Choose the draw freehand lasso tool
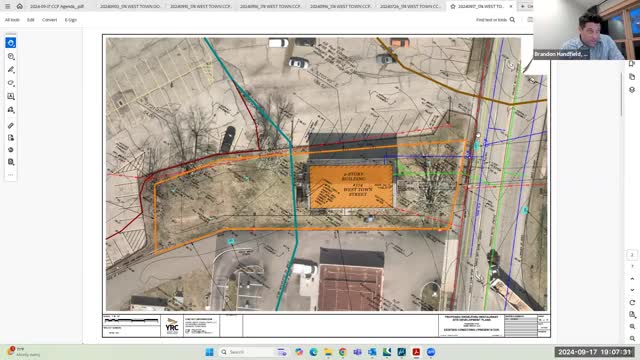 click(11, 83)
